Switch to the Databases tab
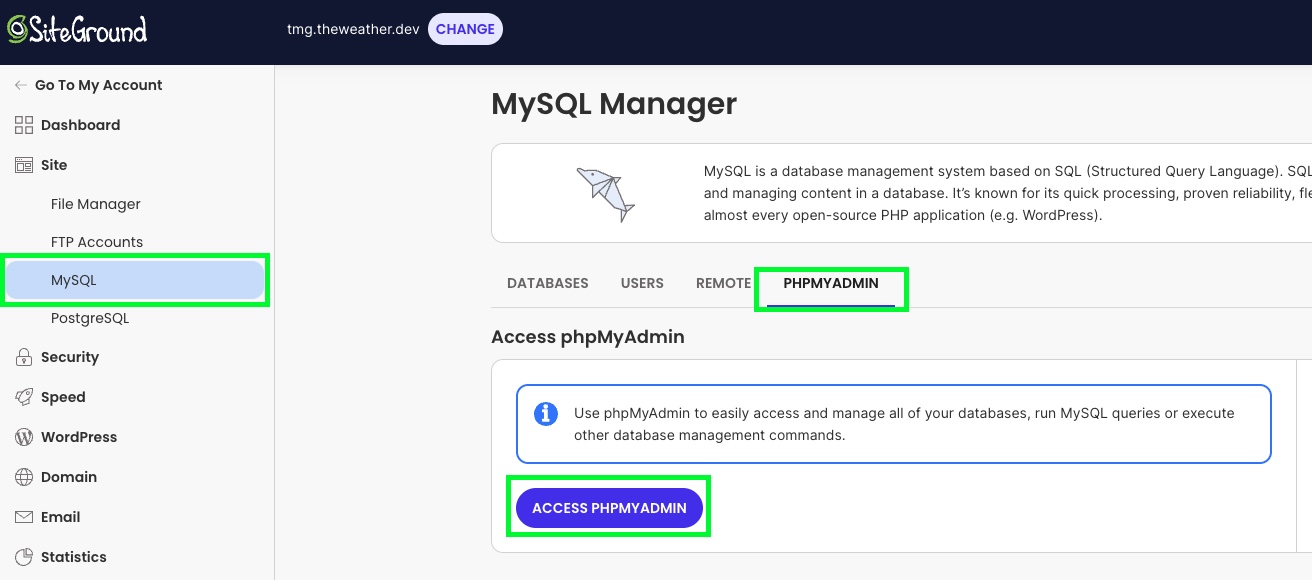The width and height of the screenshot is (1312, 580). click(548, 283)
